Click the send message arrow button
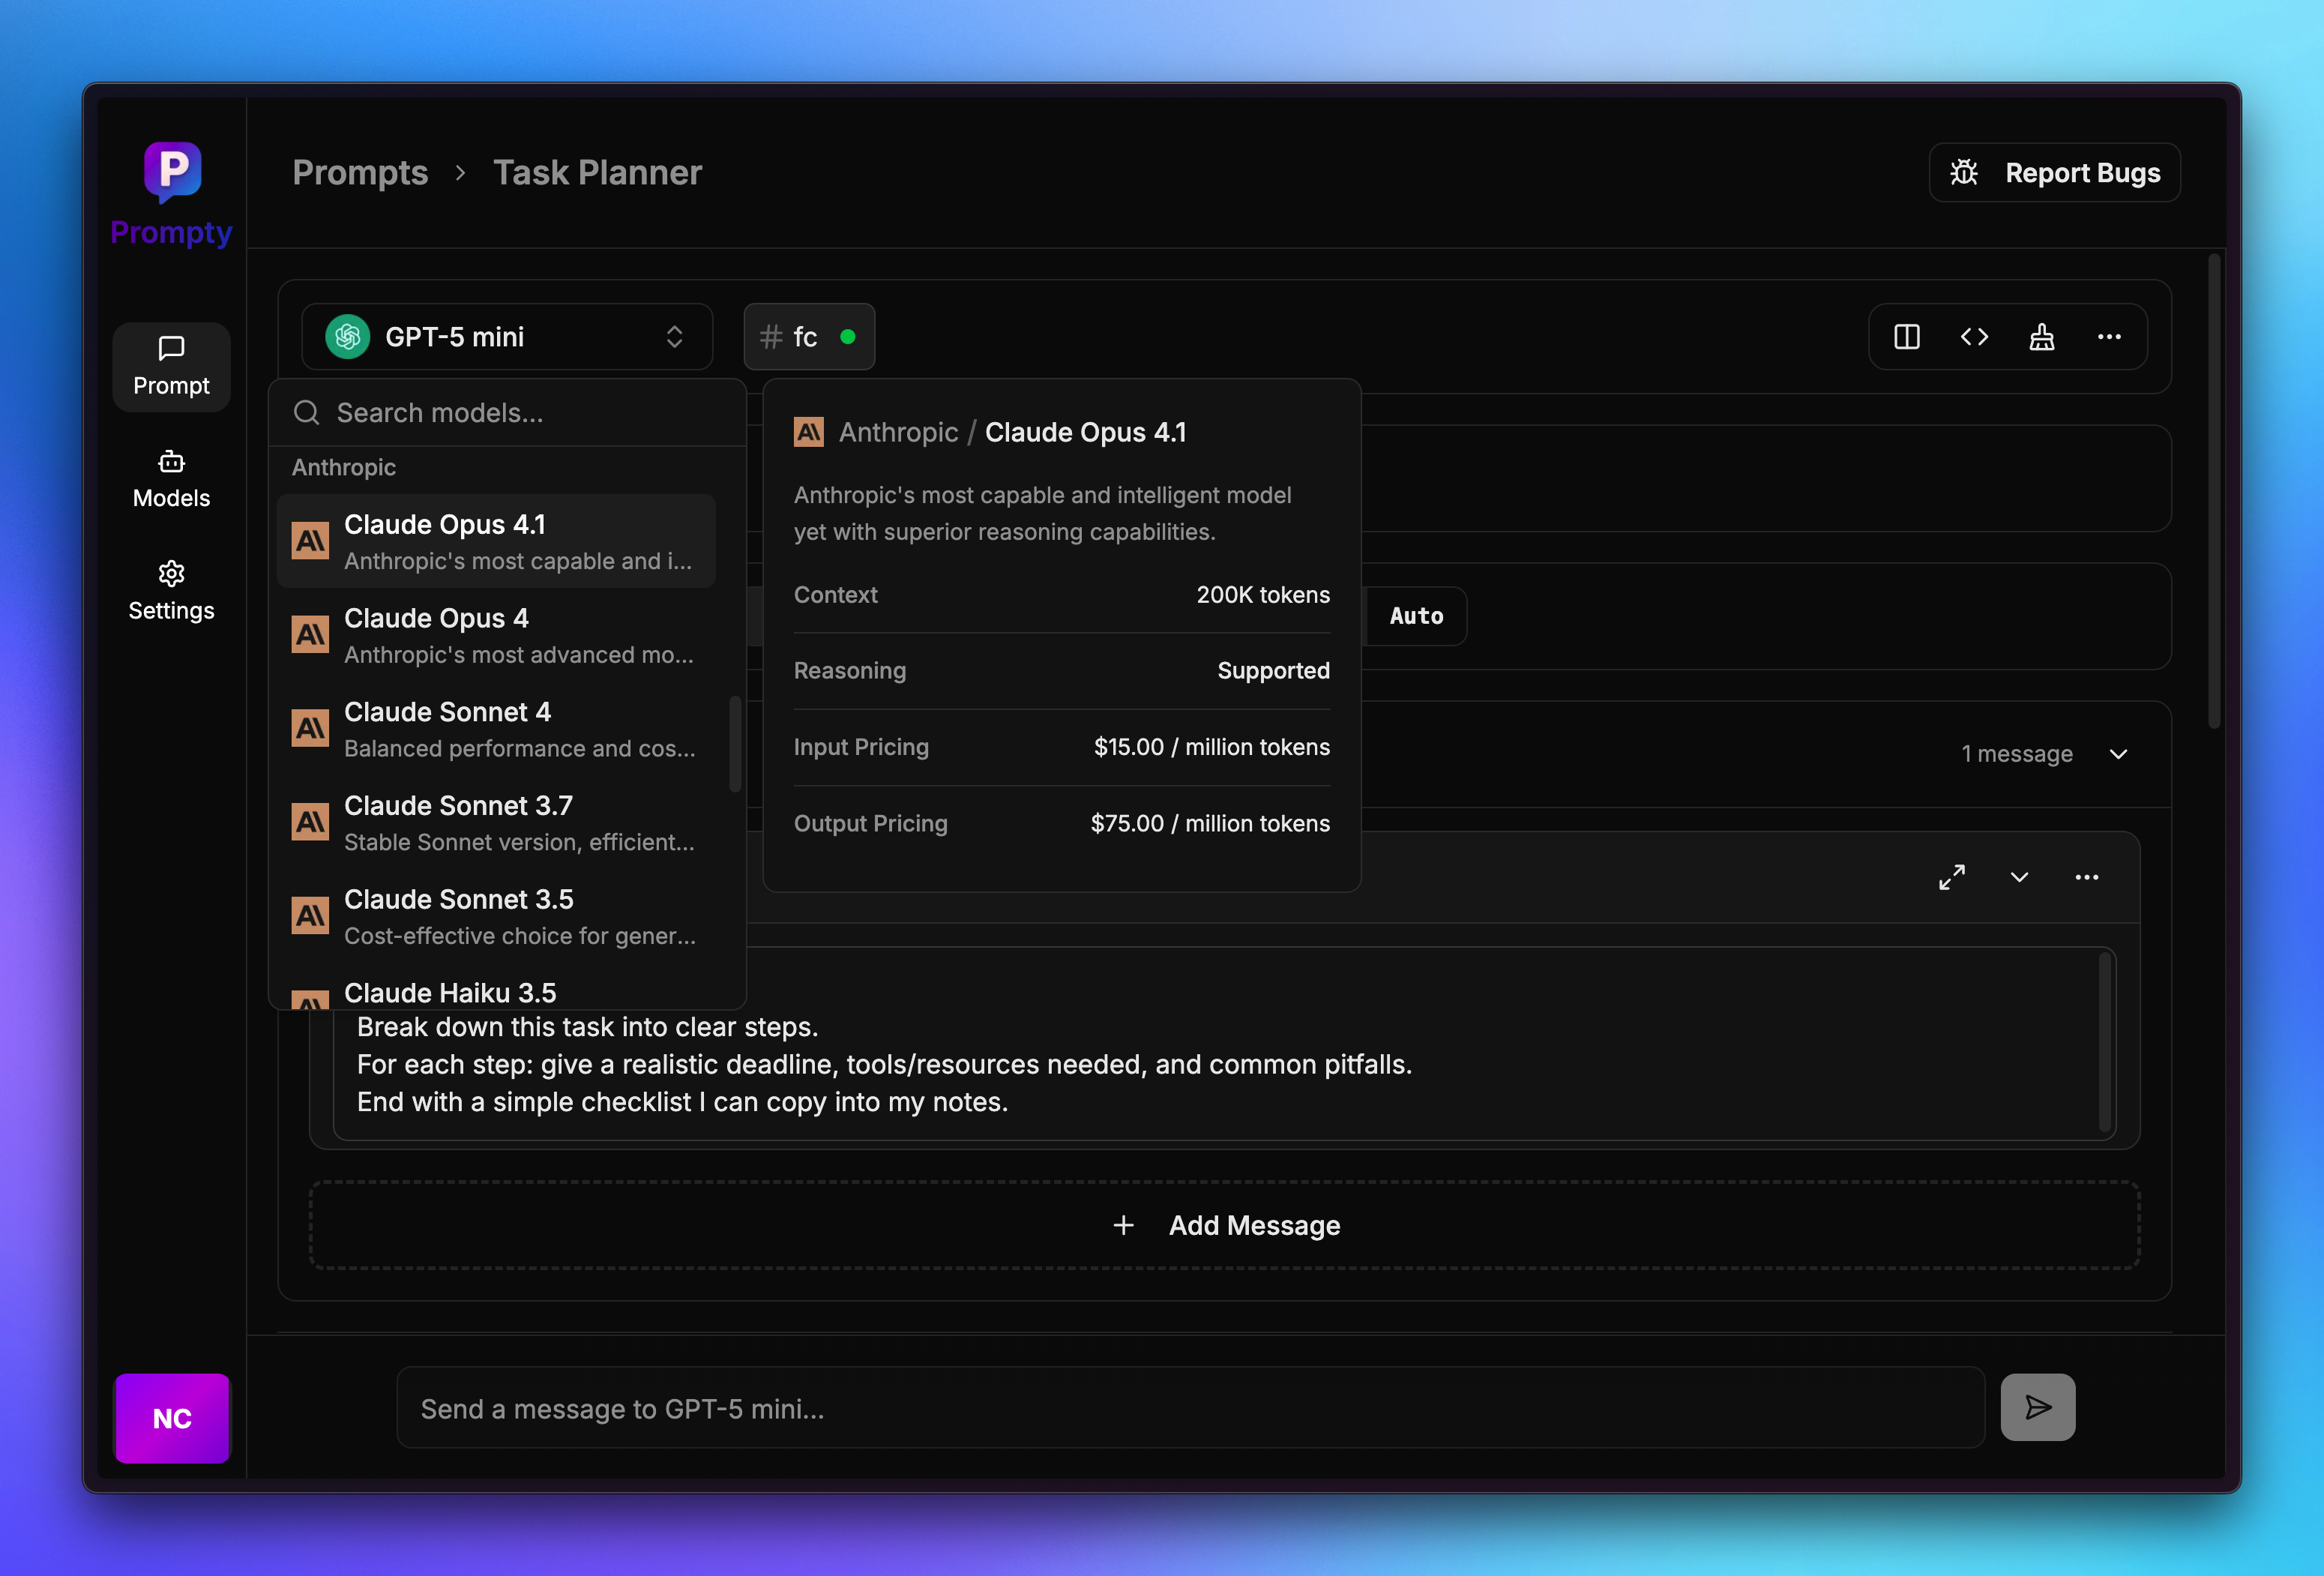 point(2037,1407)
